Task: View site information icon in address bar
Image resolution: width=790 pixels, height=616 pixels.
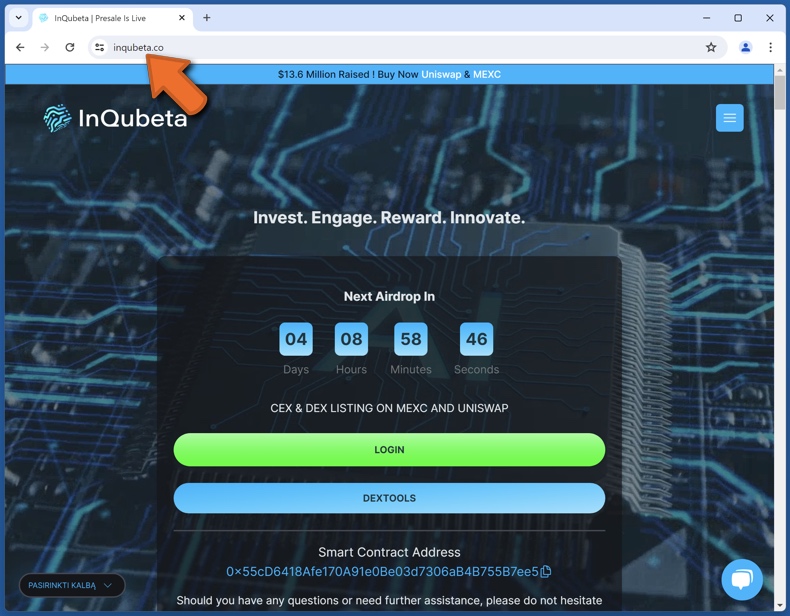Action: [x=100, y=47]
